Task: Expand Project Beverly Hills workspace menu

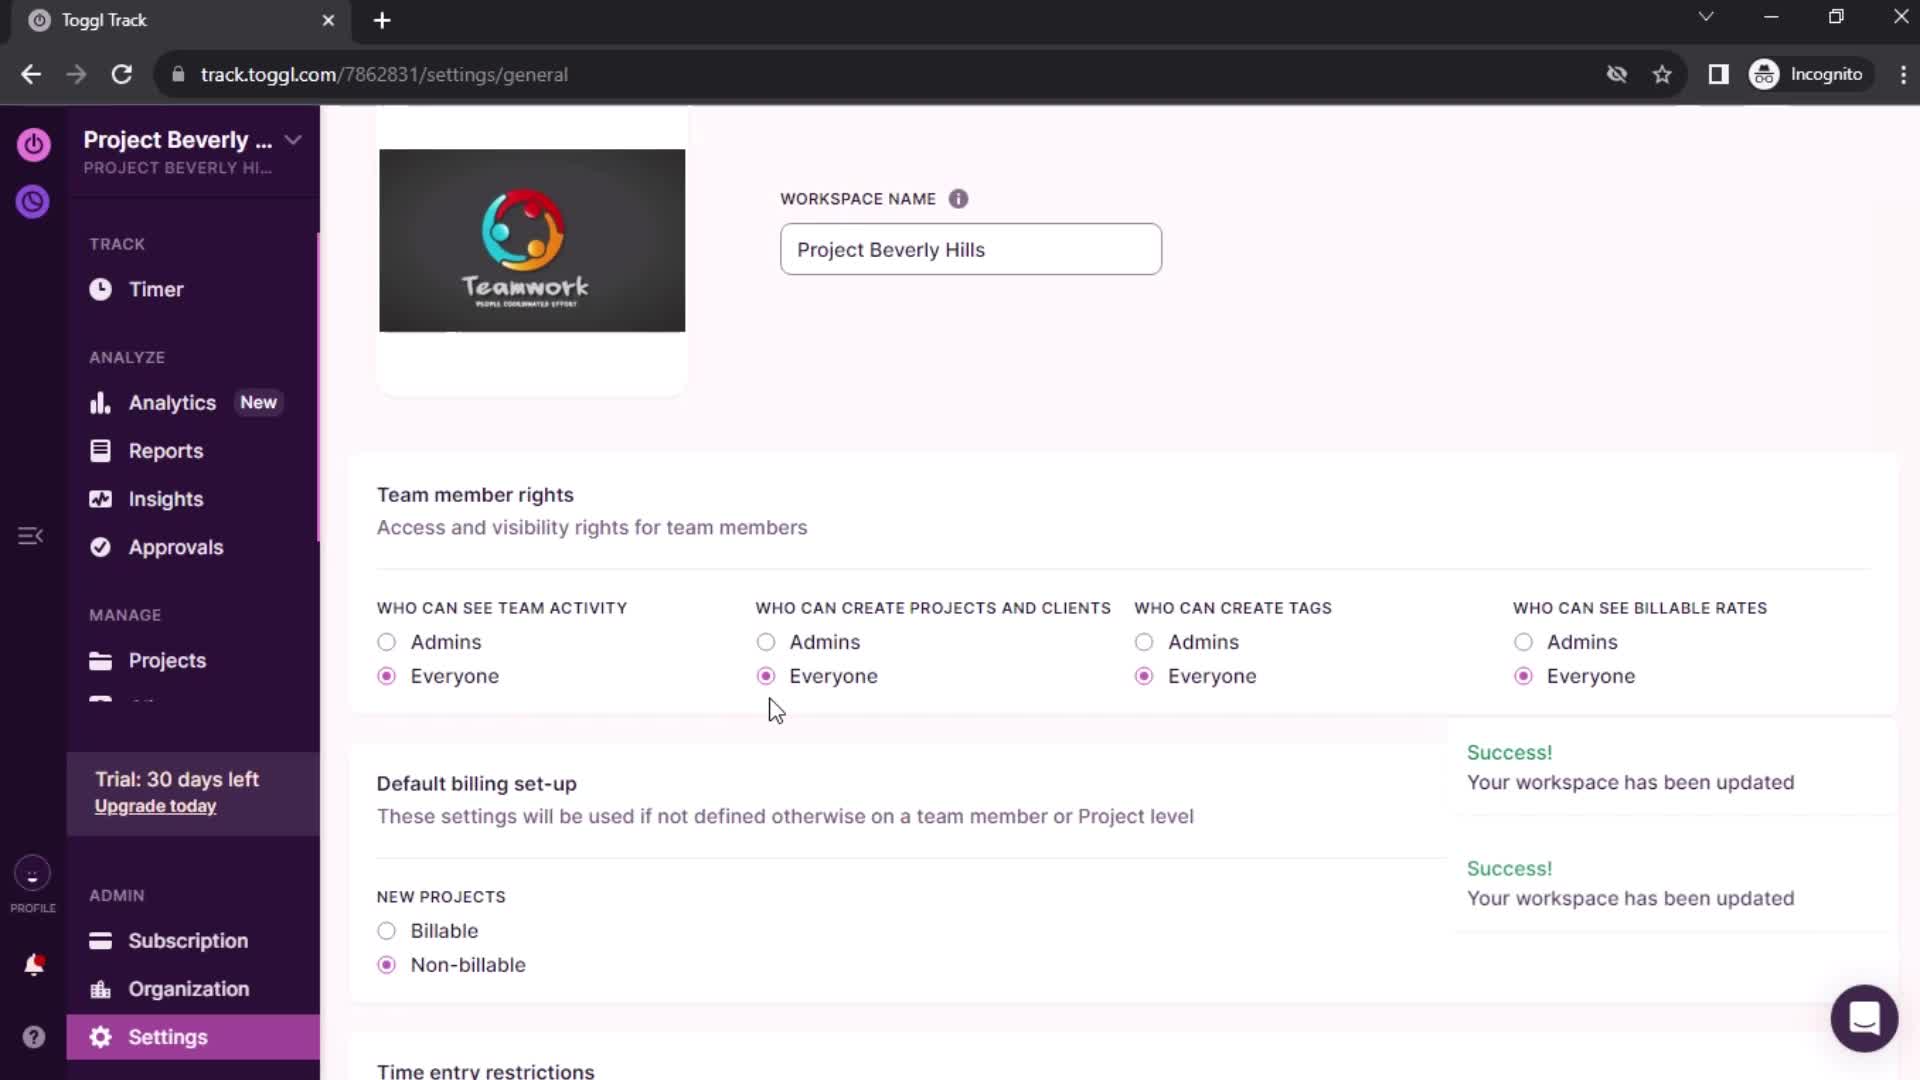Action: [293, 138]
